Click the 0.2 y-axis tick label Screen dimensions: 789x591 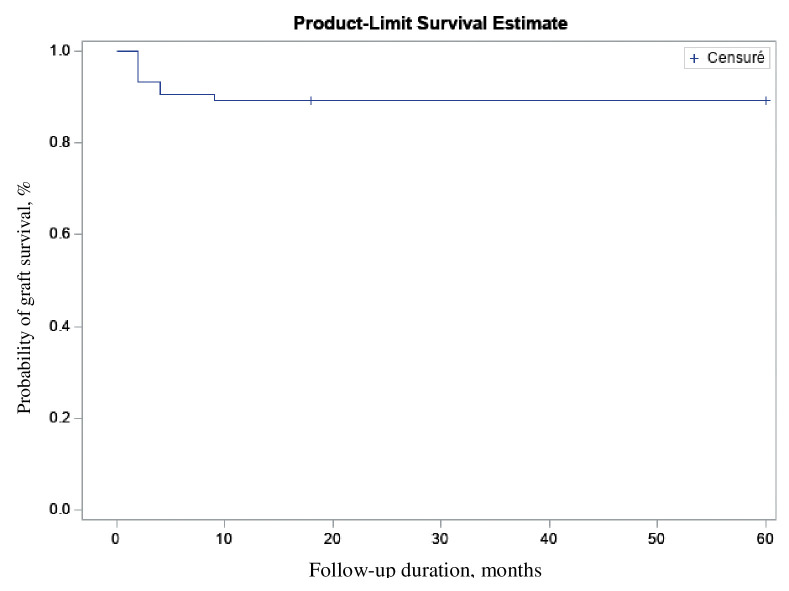(59, 419)
